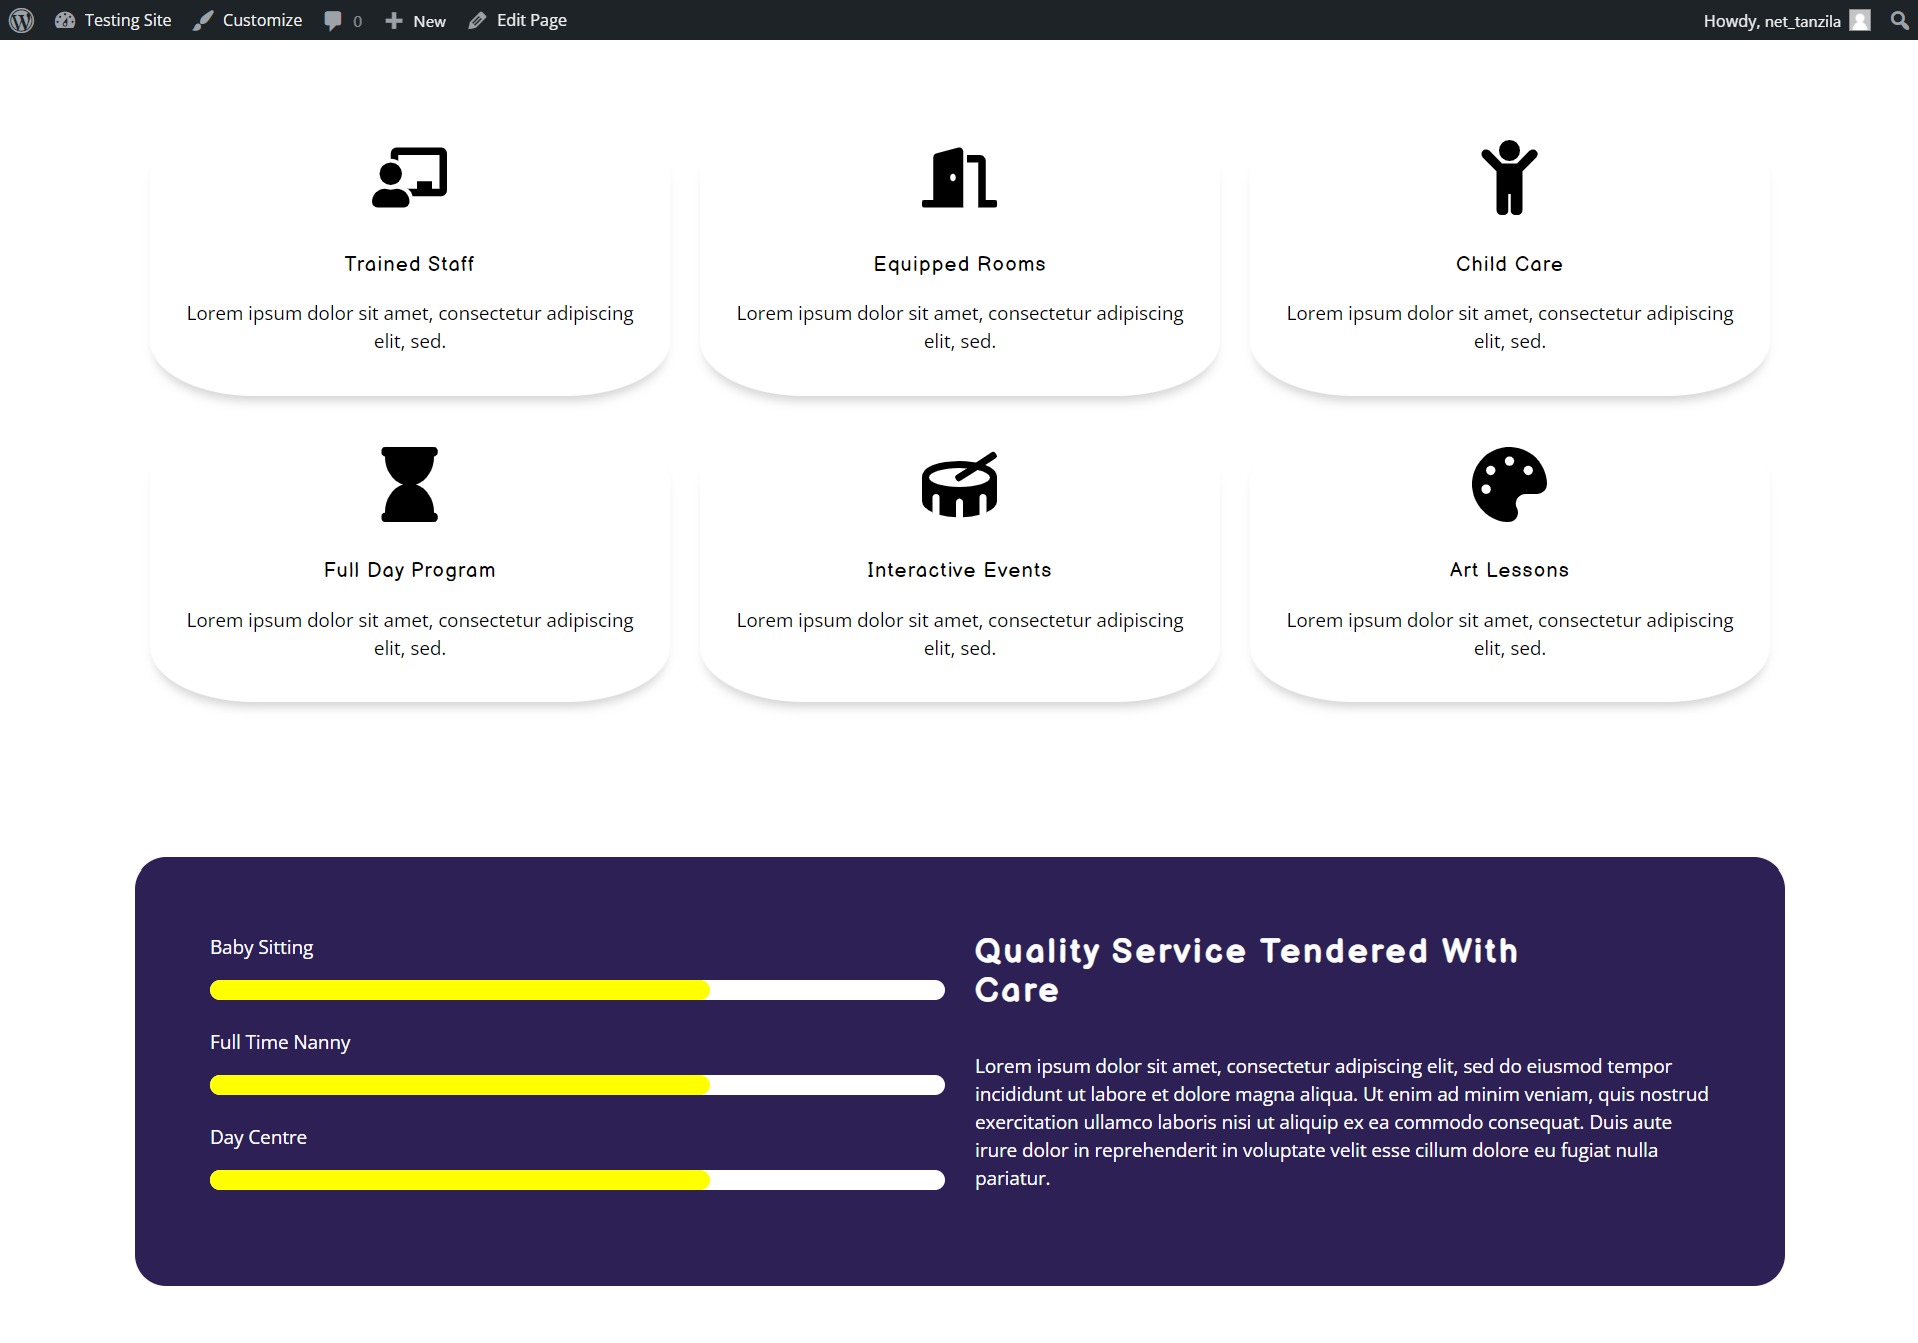Click the Art Lessons palette icon
Screen dimensions: 1918x1343
(1509, 484)
